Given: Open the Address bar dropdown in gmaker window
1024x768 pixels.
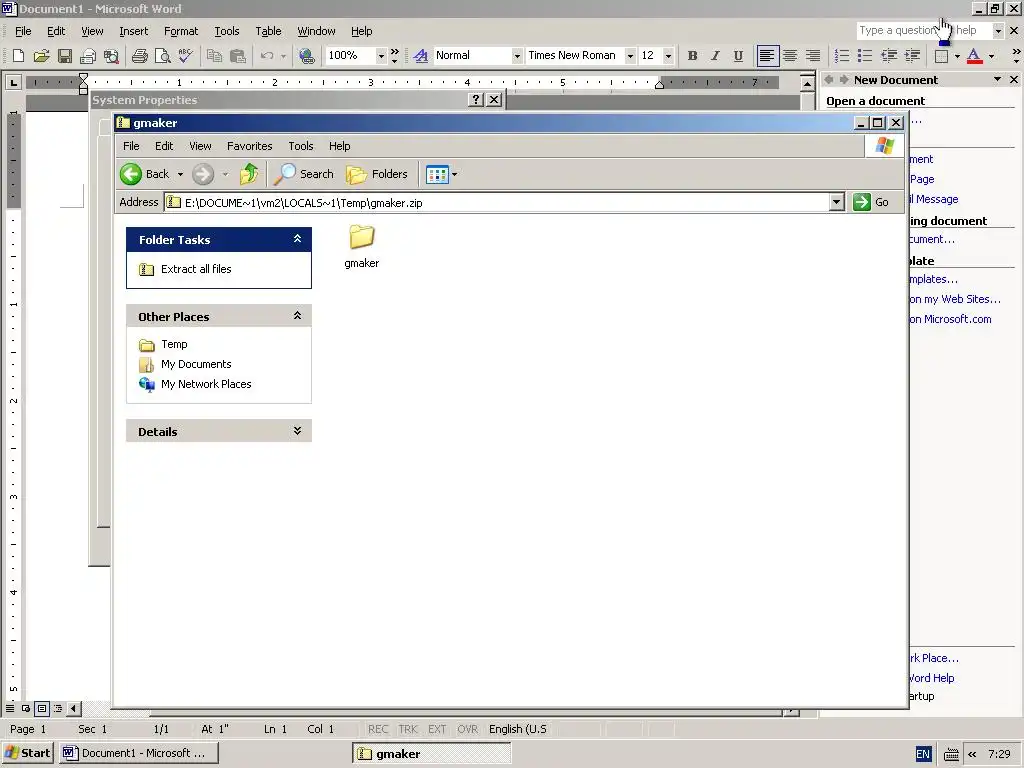Looking at the screenshot, I should (837, 202).
